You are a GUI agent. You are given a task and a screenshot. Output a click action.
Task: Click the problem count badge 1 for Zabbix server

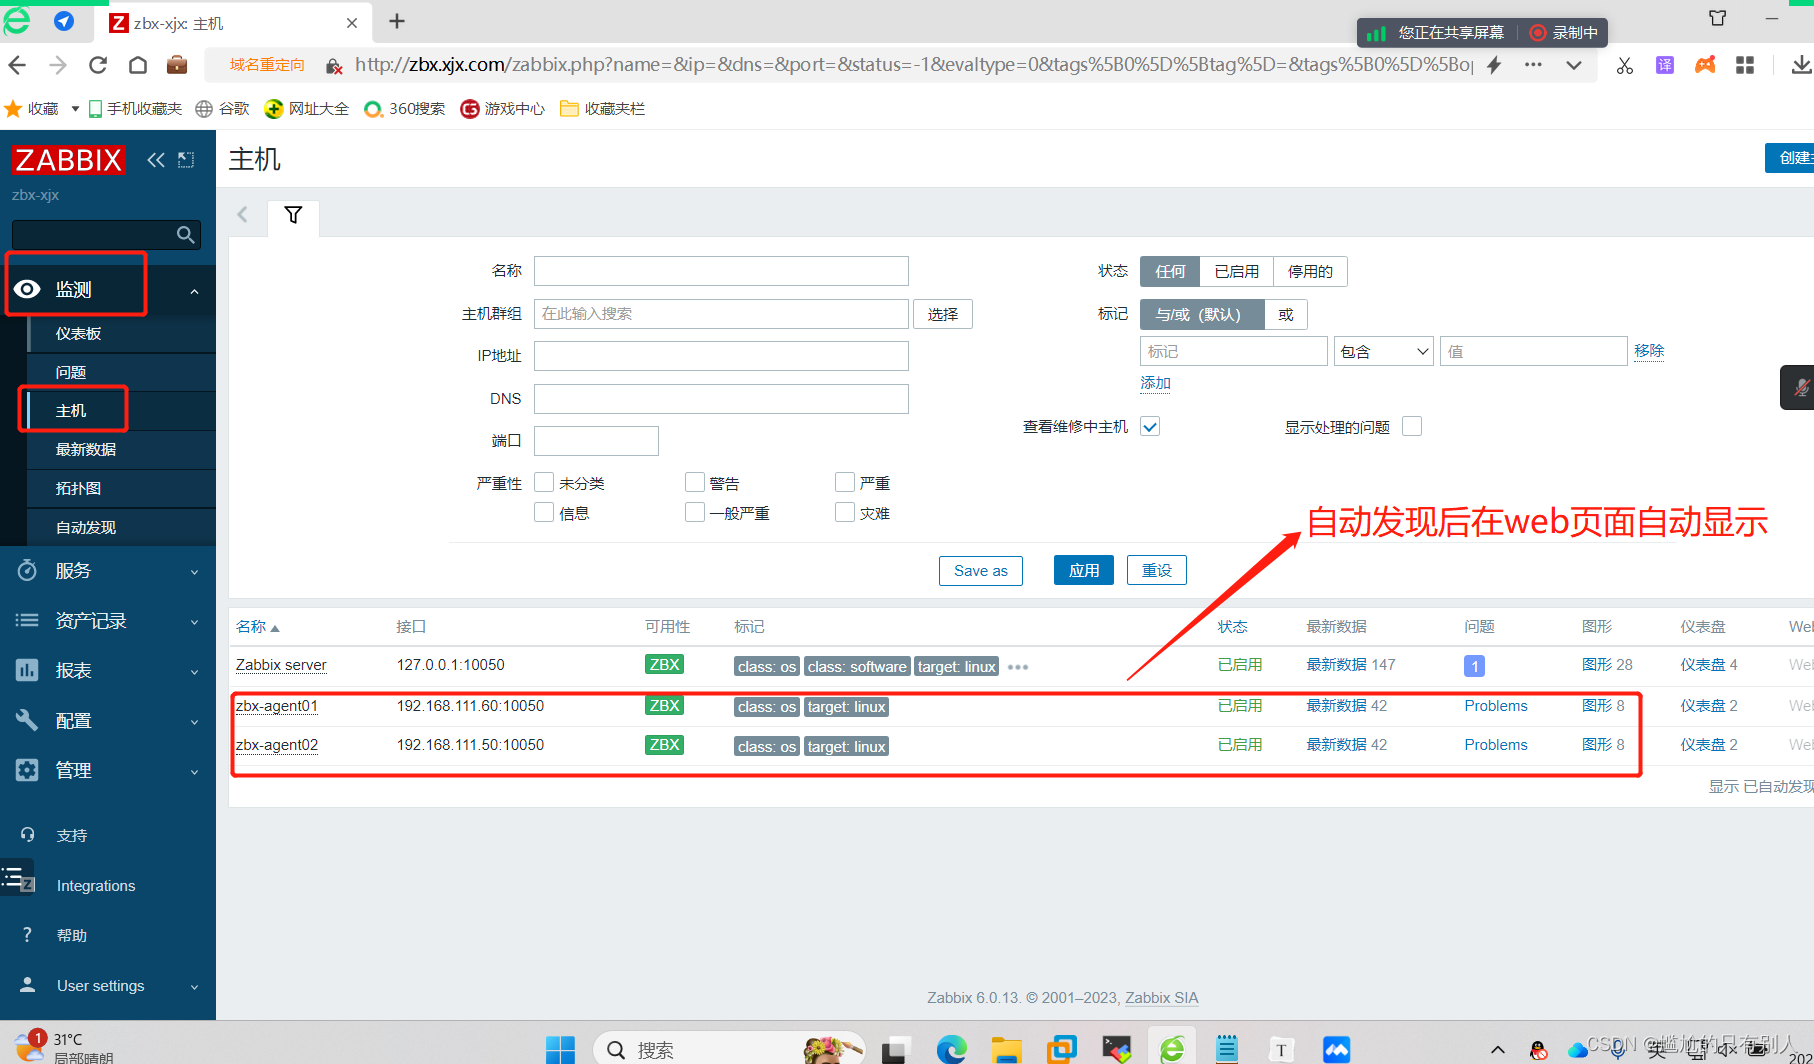point(1474,666)
